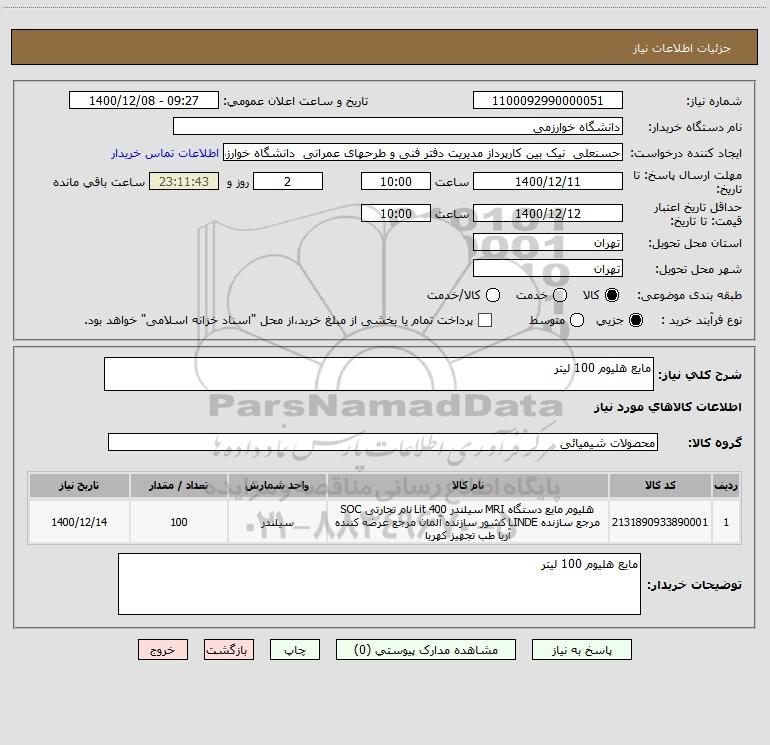Viewport: 770px width, 745px height.
Task: Click the تعداد / مقدار column header
Action: point(179,486)
